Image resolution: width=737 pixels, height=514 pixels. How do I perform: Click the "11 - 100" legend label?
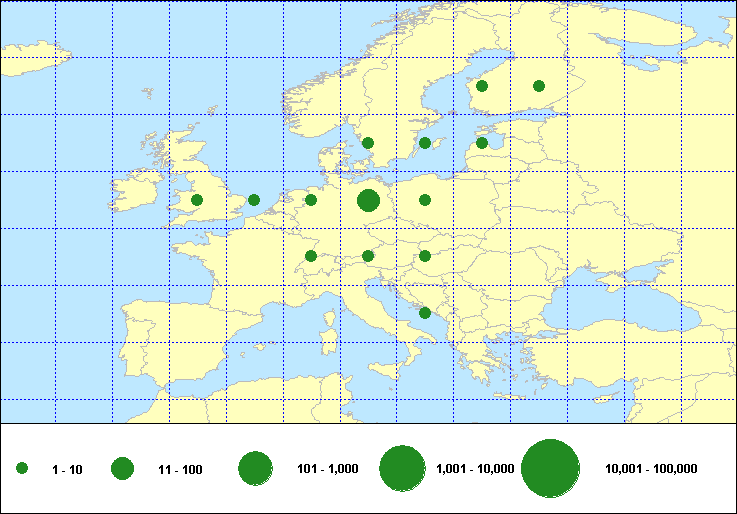180,469
